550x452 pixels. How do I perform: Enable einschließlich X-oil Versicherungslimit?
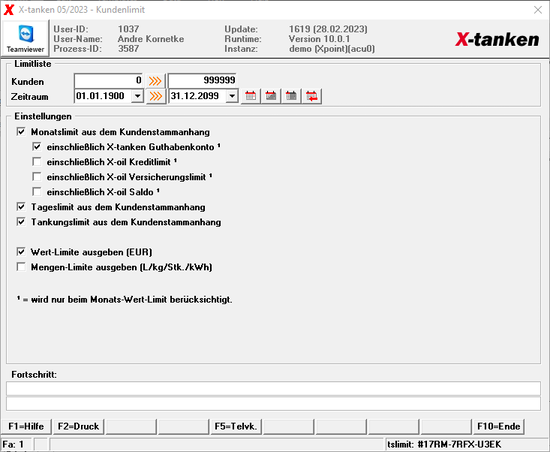click(x=36, y=177)
